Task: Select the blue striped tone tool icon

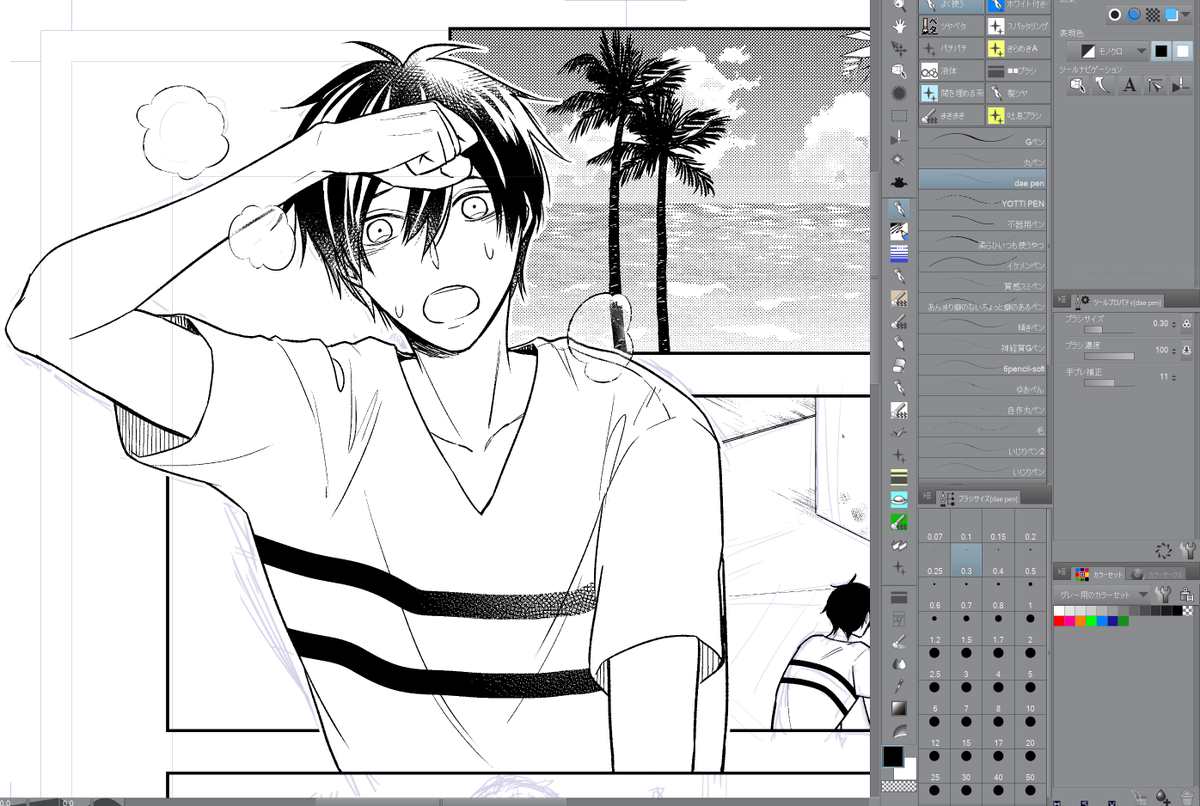Action: [x=898, y=252]
